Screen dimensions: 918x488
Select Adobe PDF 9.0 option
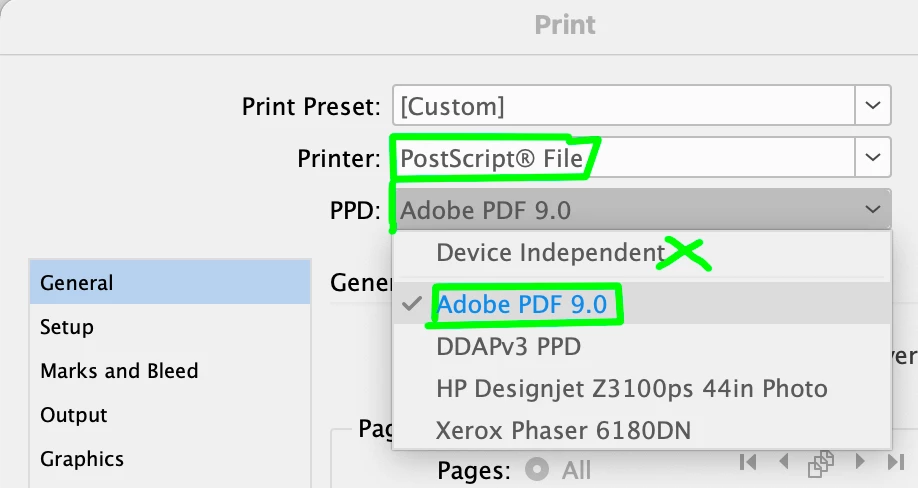[x=522, y=305]
